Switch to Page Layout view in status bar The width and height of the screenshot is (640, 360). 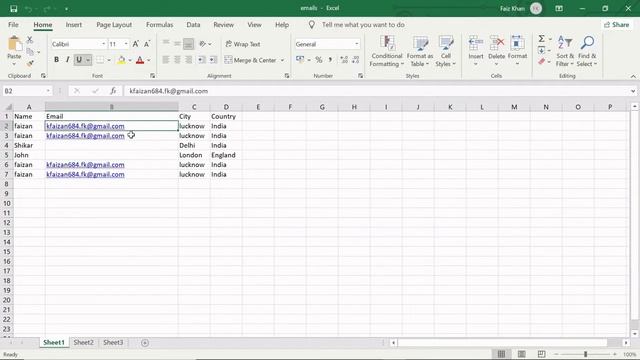(x=522, y=354)
